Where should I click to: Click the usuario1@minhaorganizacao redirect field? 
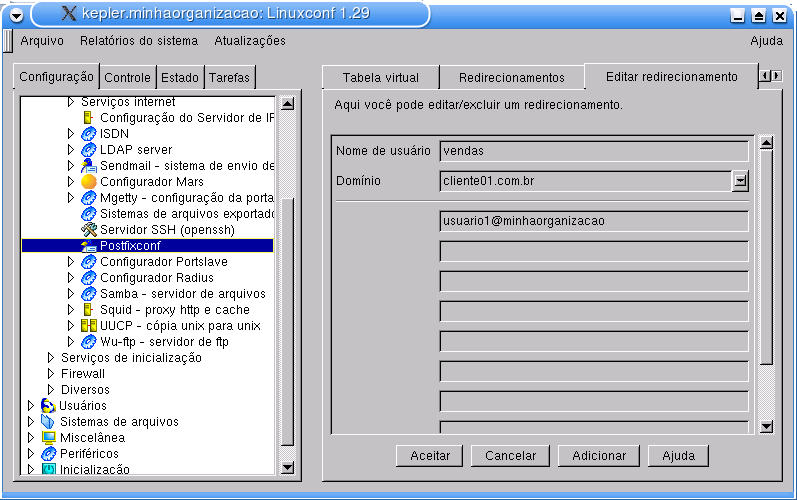pyautogui.click(x=594, y=221)
